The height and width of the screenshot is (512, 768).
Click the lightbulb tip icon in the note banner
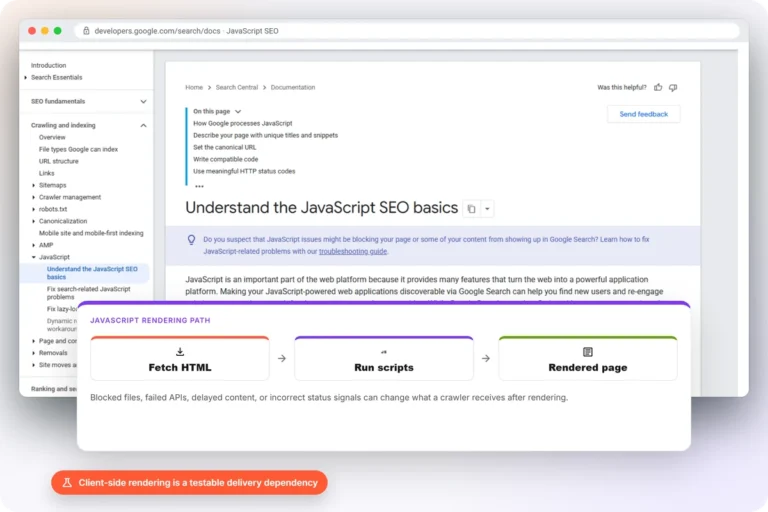coord(192,240)
